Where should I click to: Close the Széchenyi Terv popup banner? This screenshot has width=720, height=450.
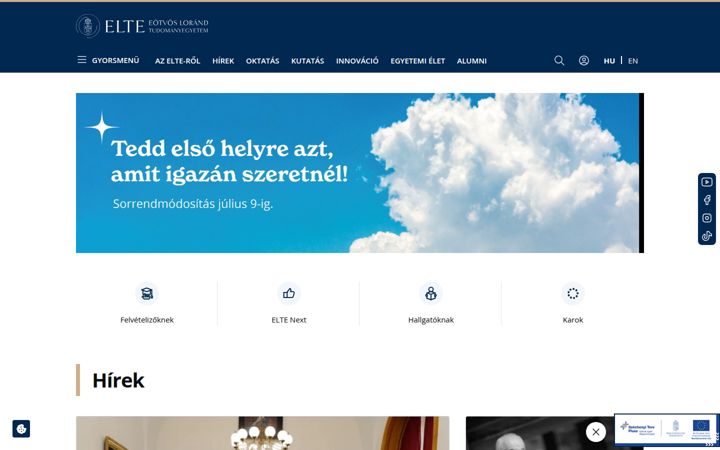pos(596,432)
